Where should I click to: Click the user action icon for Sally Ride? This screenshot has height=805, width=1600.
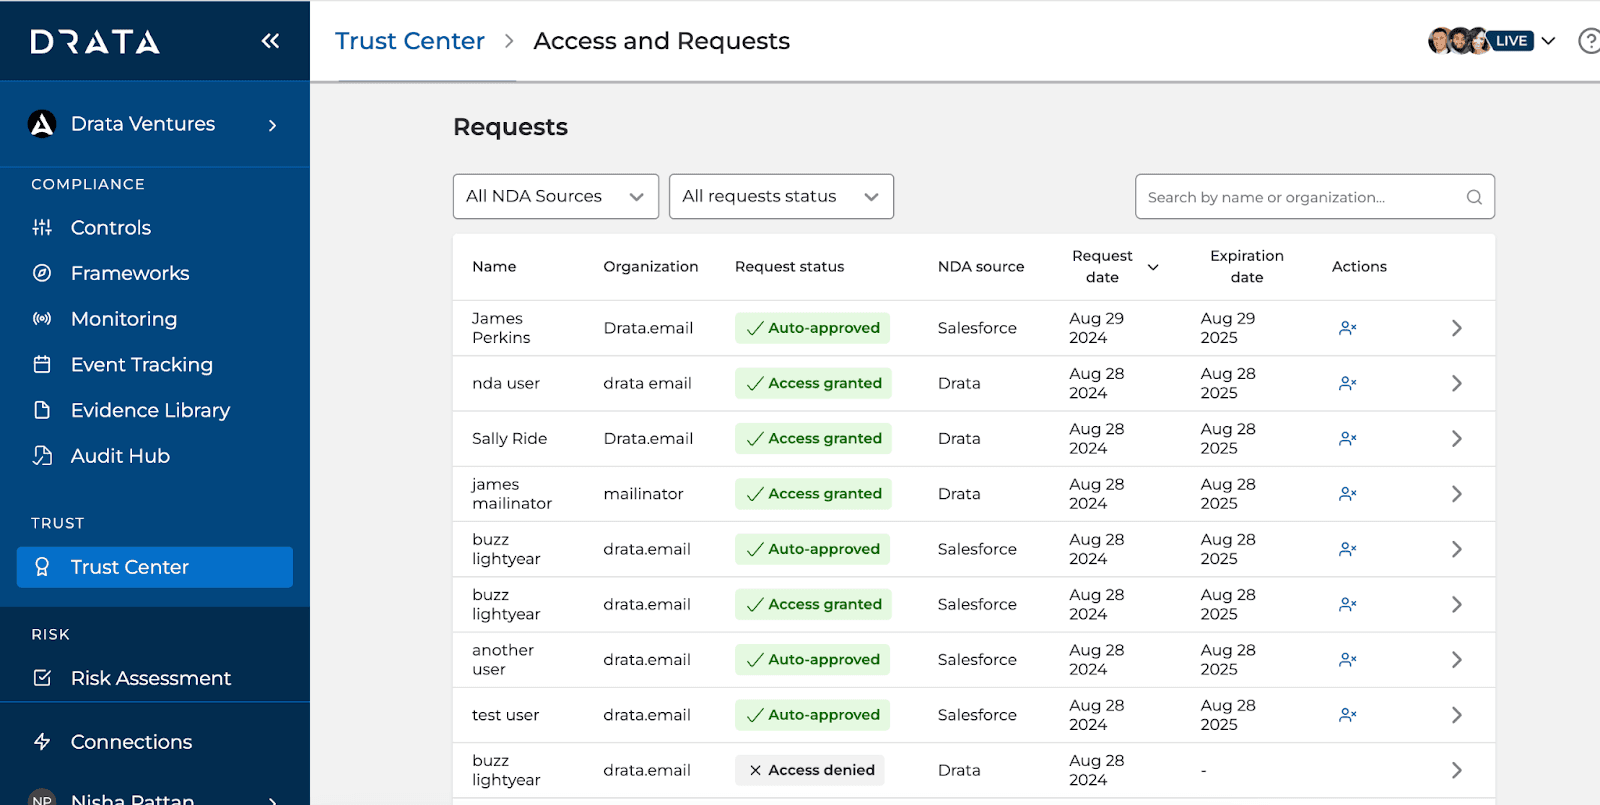(x=1347, y=439)
